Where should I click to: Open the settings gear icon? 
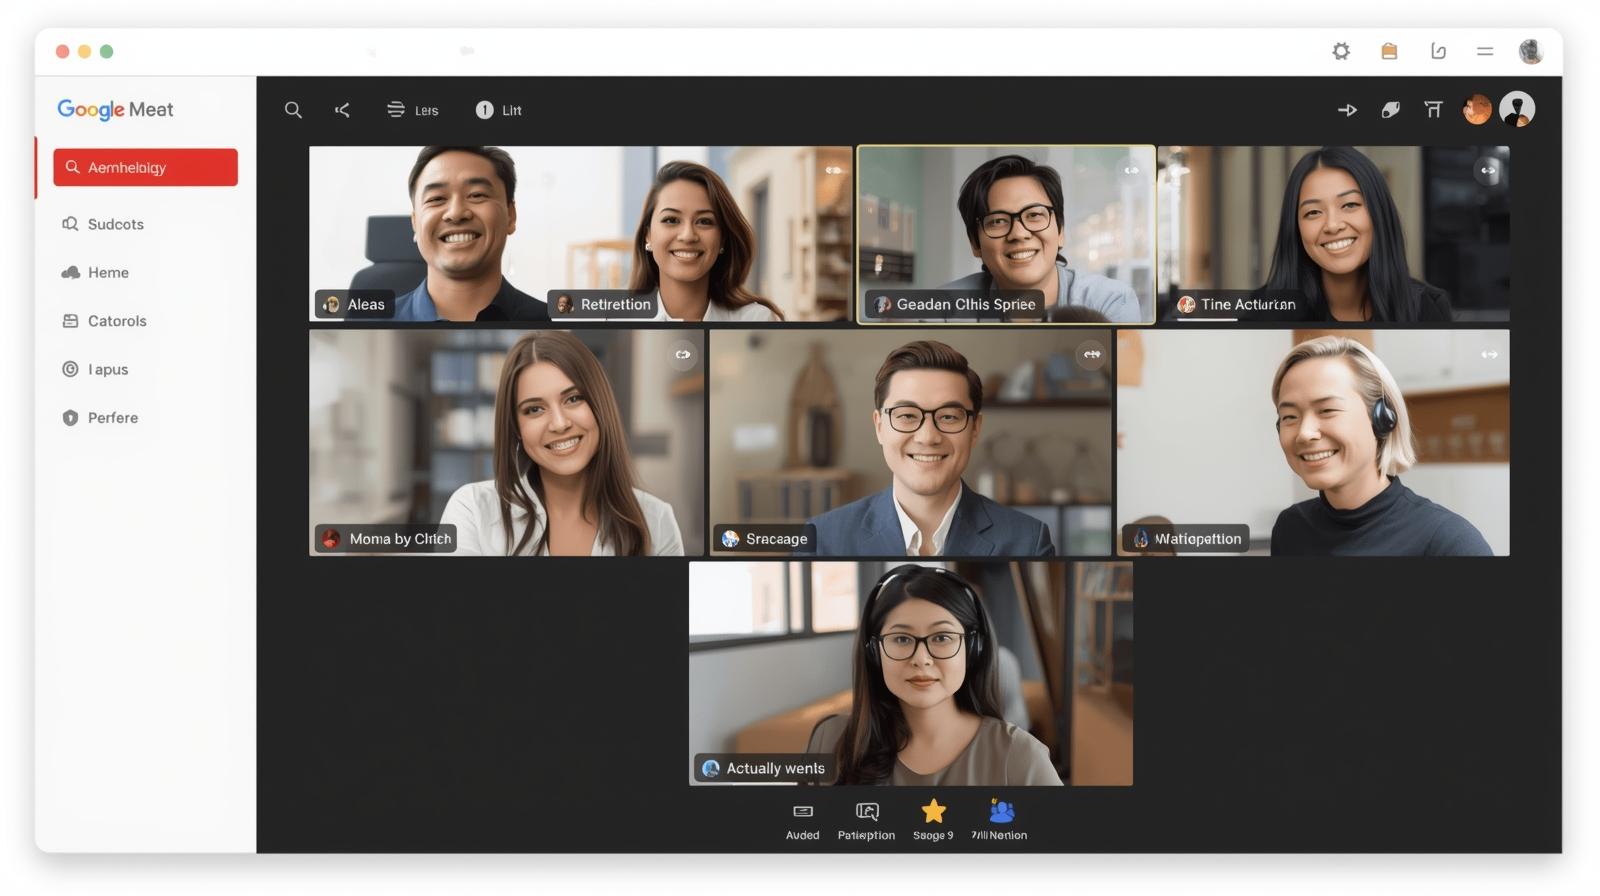(x=1341, y=51)
